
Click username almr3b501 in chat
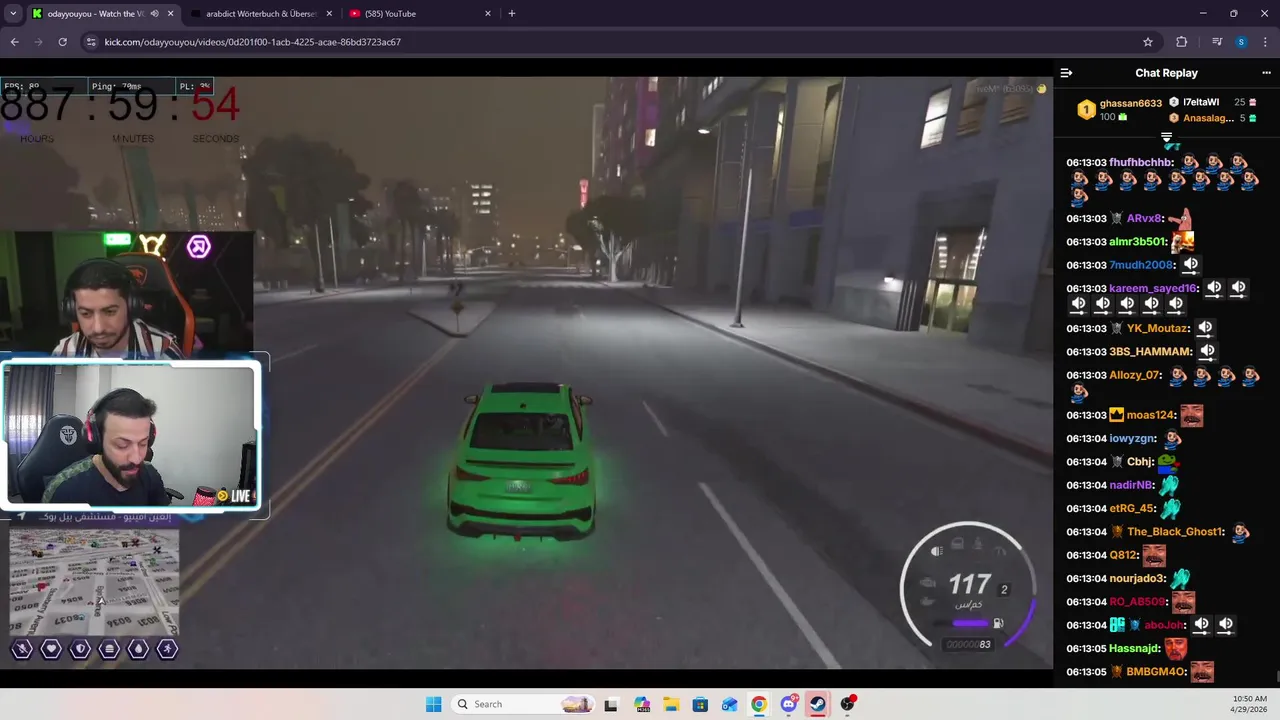pos(1138,241)
